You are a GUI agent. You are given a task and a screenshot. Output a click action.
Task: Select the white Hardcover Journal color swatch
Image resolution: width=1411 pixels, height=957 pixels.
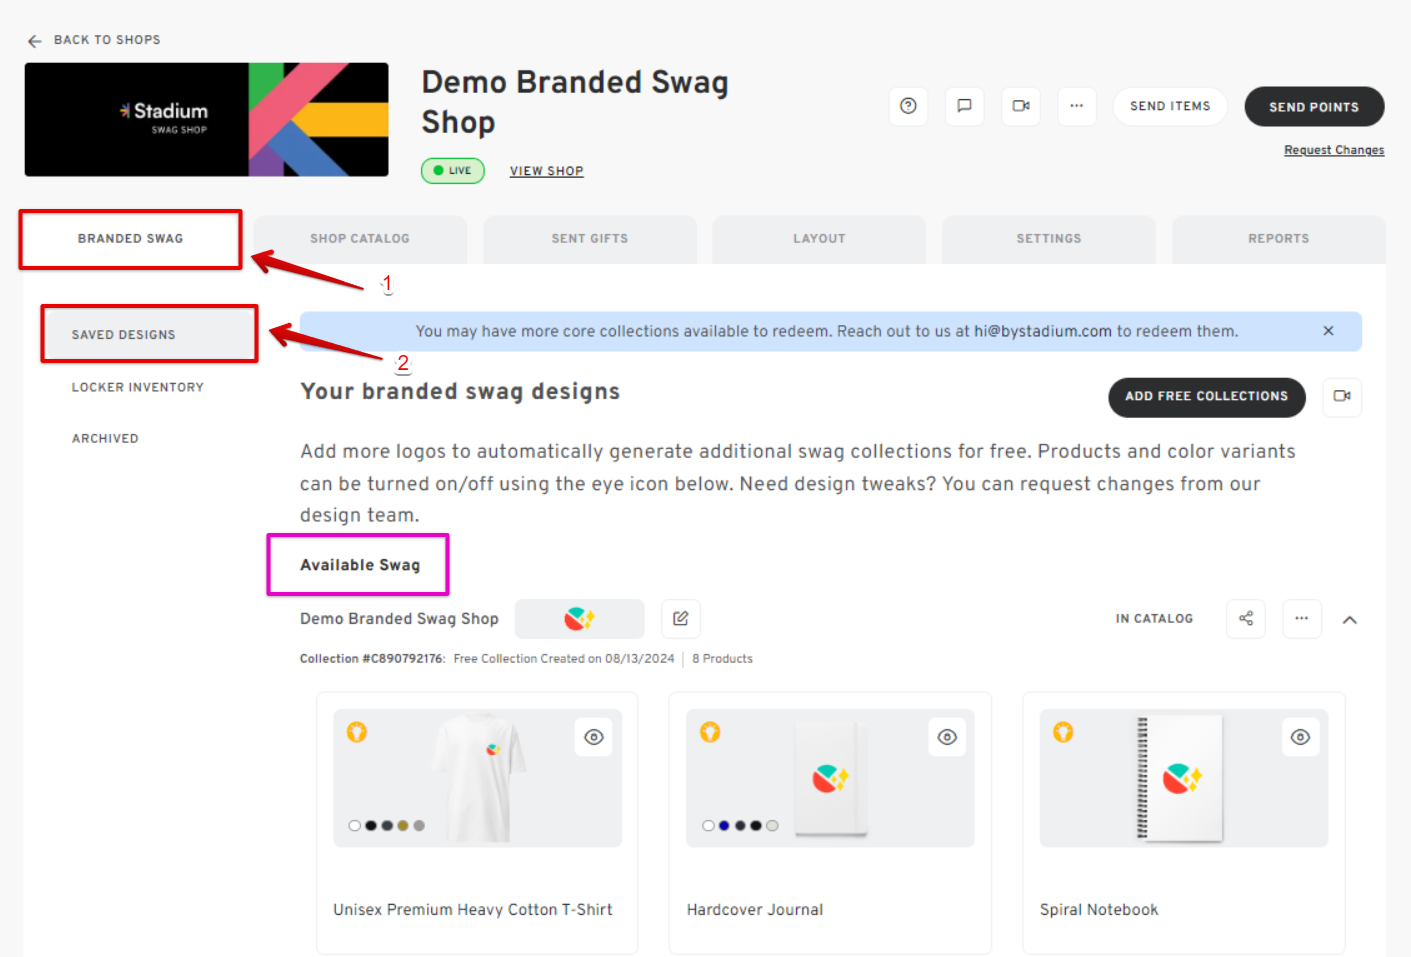tap(708, 826)
